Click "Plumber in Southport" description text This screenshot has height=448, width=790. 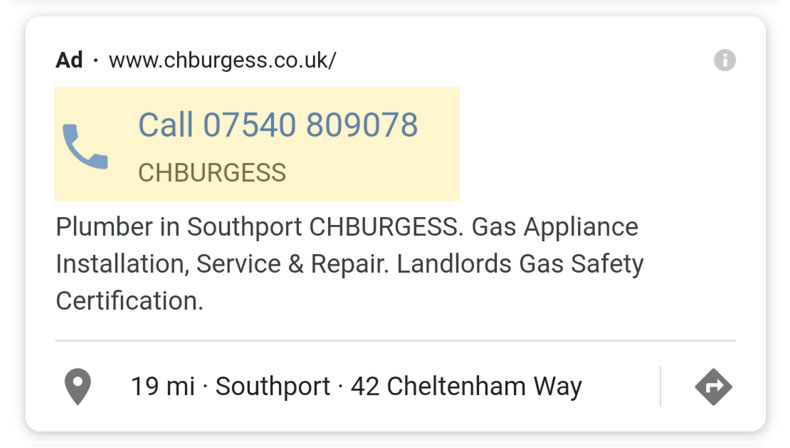pos(178,227)
